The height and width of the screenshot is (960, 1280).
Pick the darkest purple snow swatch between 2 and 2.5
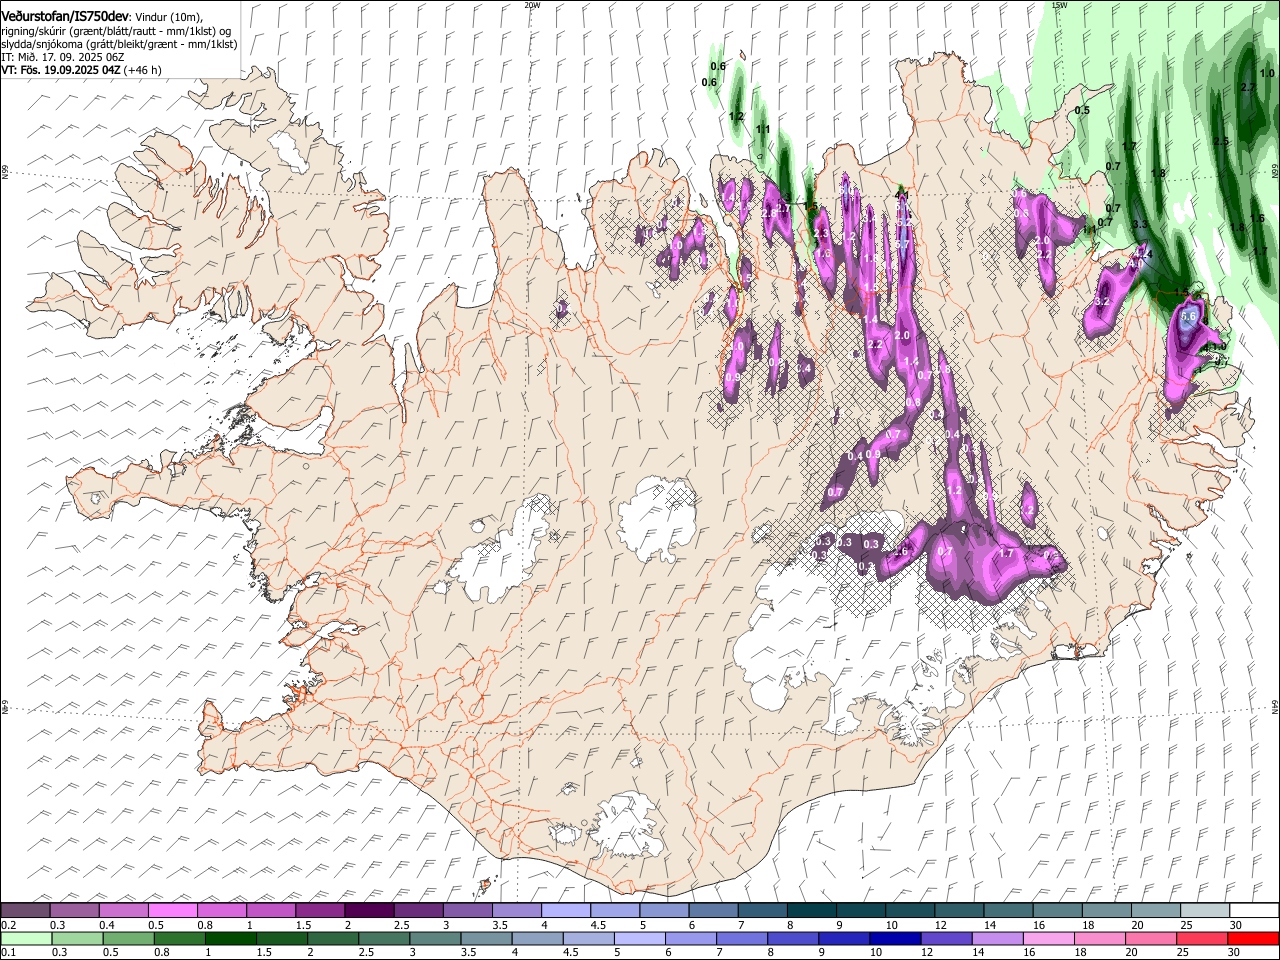[369, 910]
